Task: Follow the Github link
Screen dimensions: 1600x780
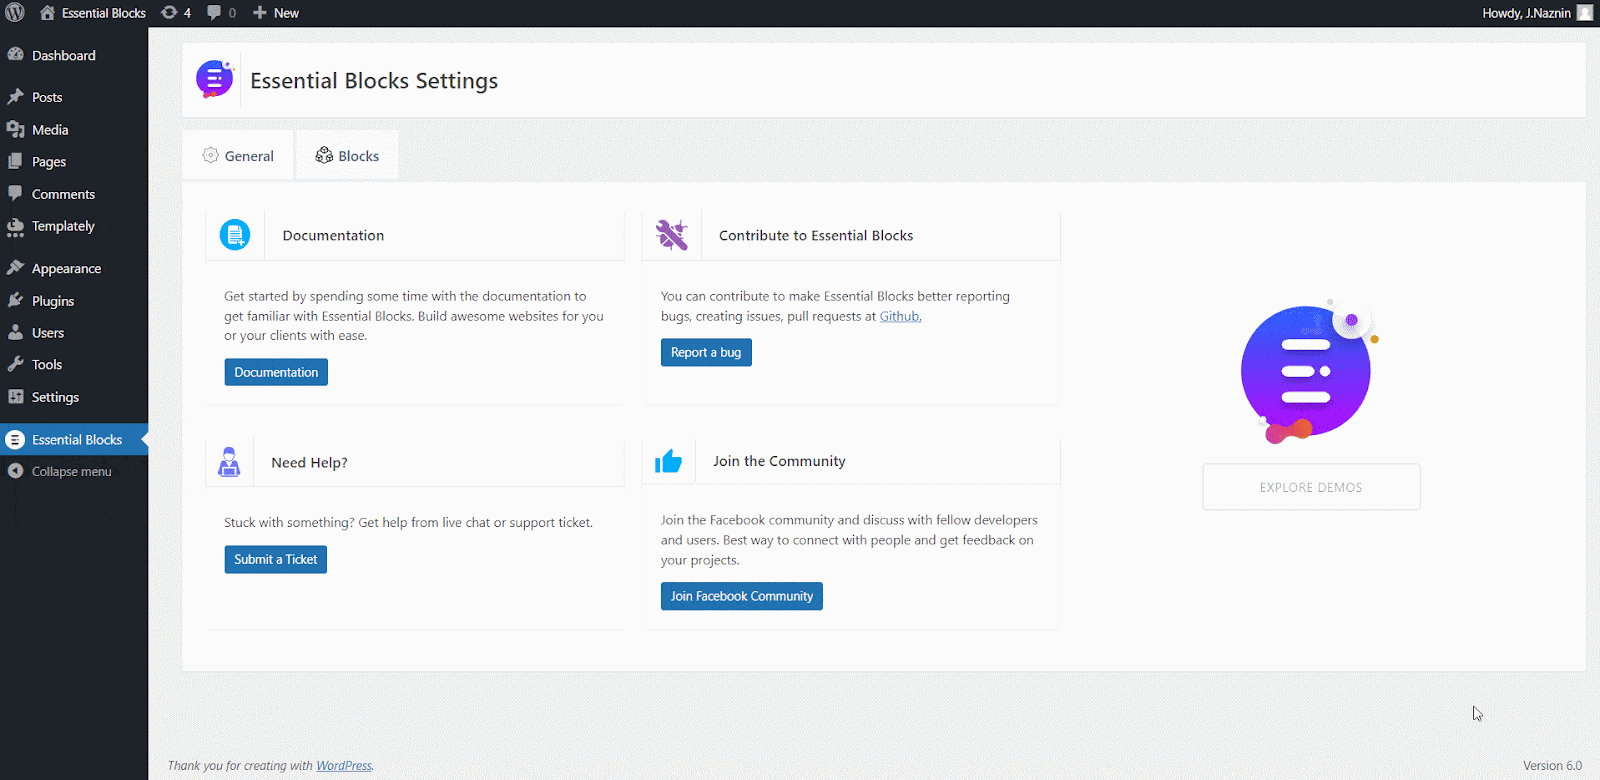Action: coord(900,316)
